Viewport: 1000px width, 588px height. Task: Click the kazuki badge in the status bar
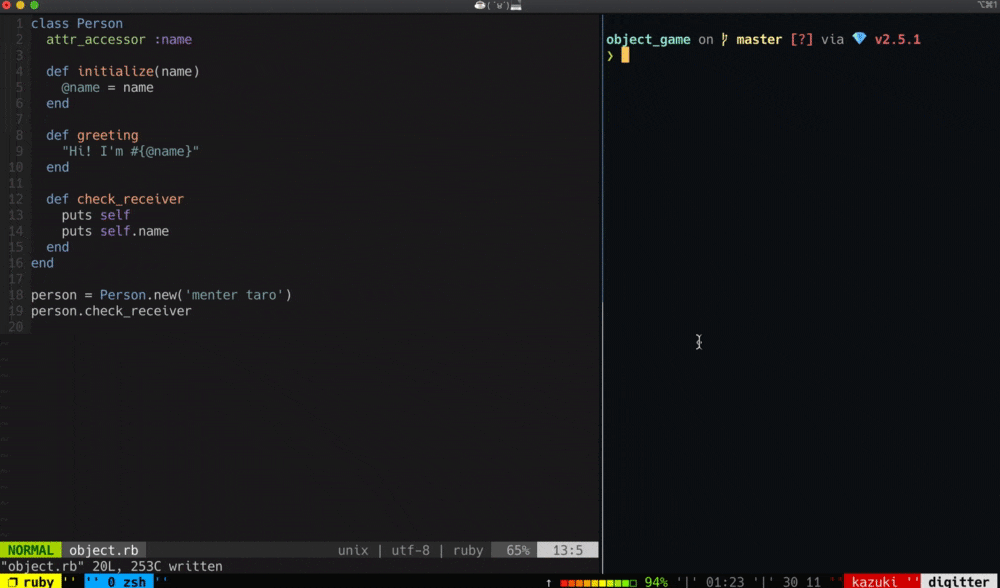(878, 580)
